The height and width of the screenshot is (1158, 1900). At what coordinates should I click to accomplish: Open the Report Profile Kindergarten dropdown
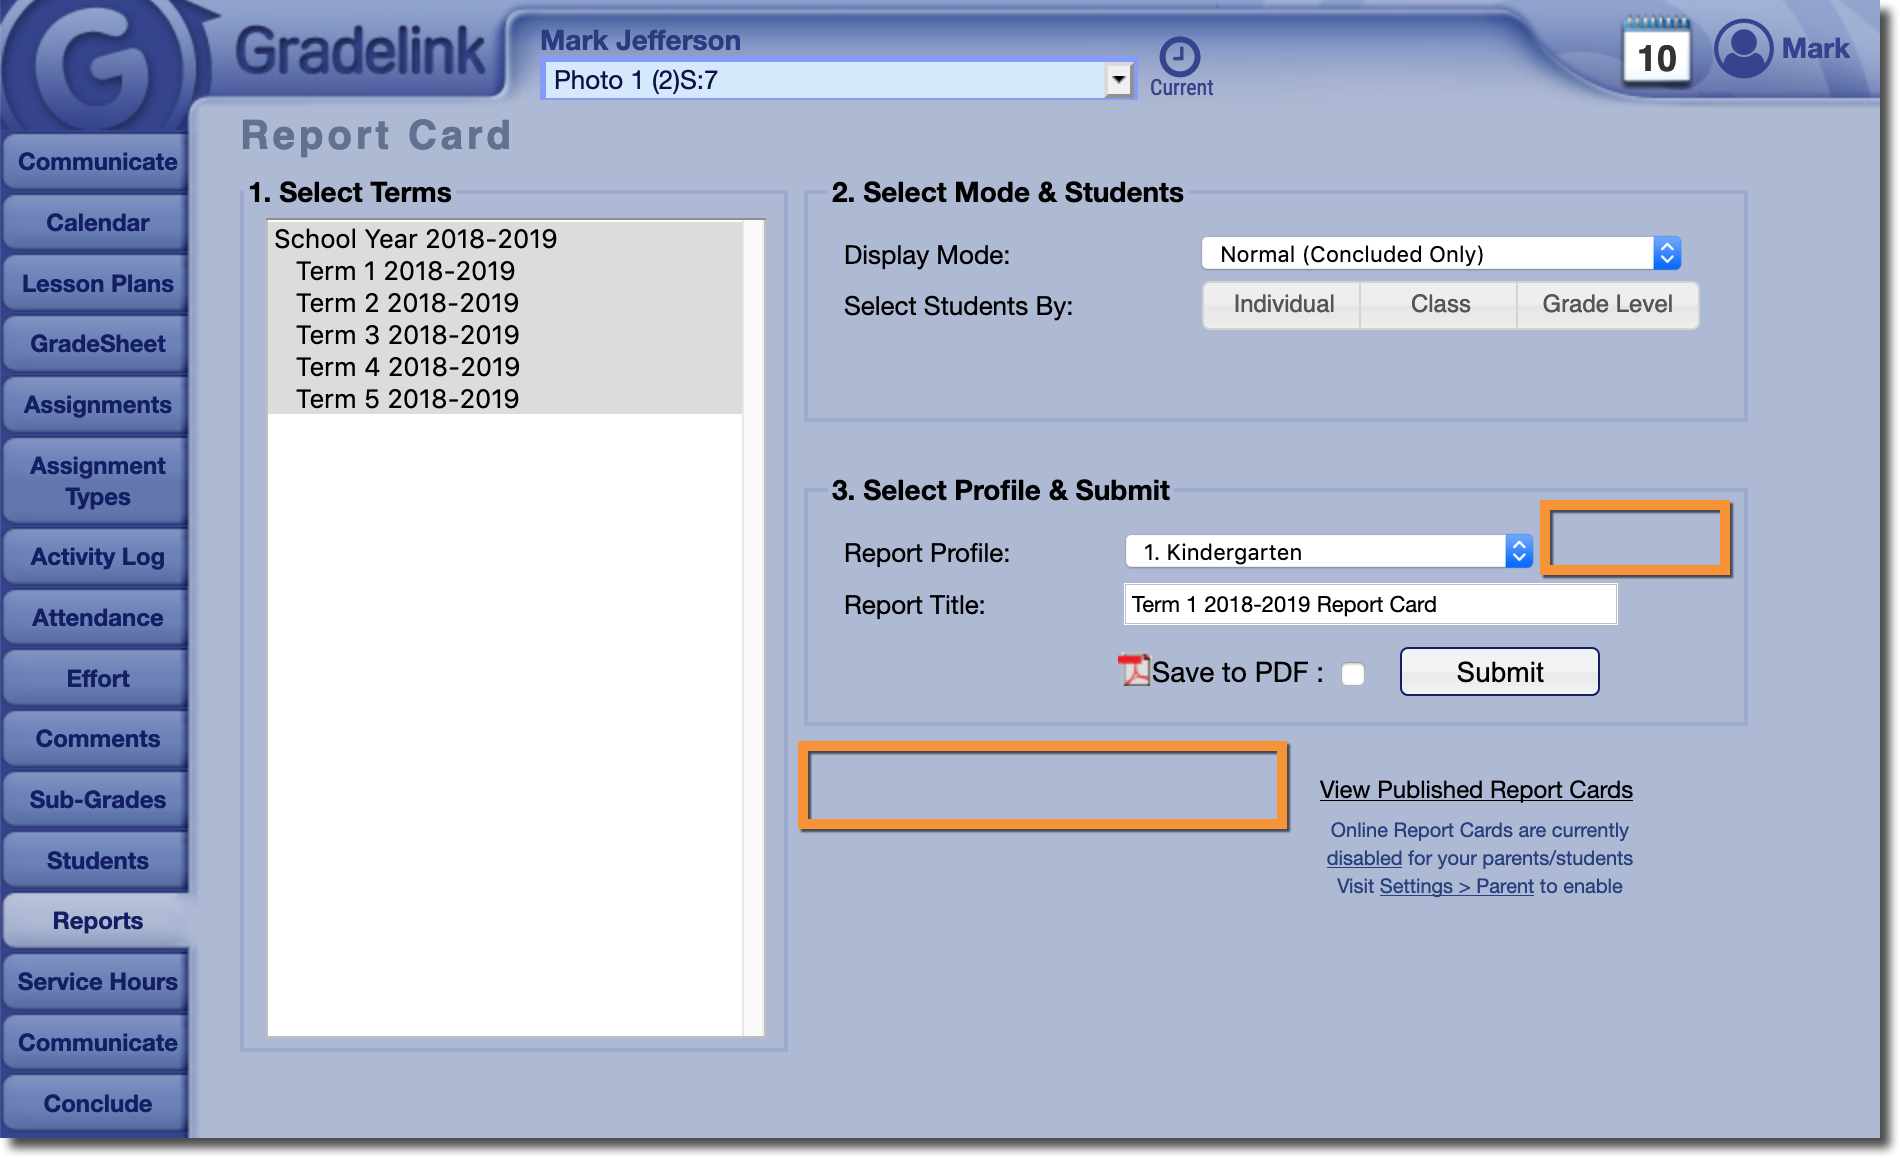[x=1328, y=552]
